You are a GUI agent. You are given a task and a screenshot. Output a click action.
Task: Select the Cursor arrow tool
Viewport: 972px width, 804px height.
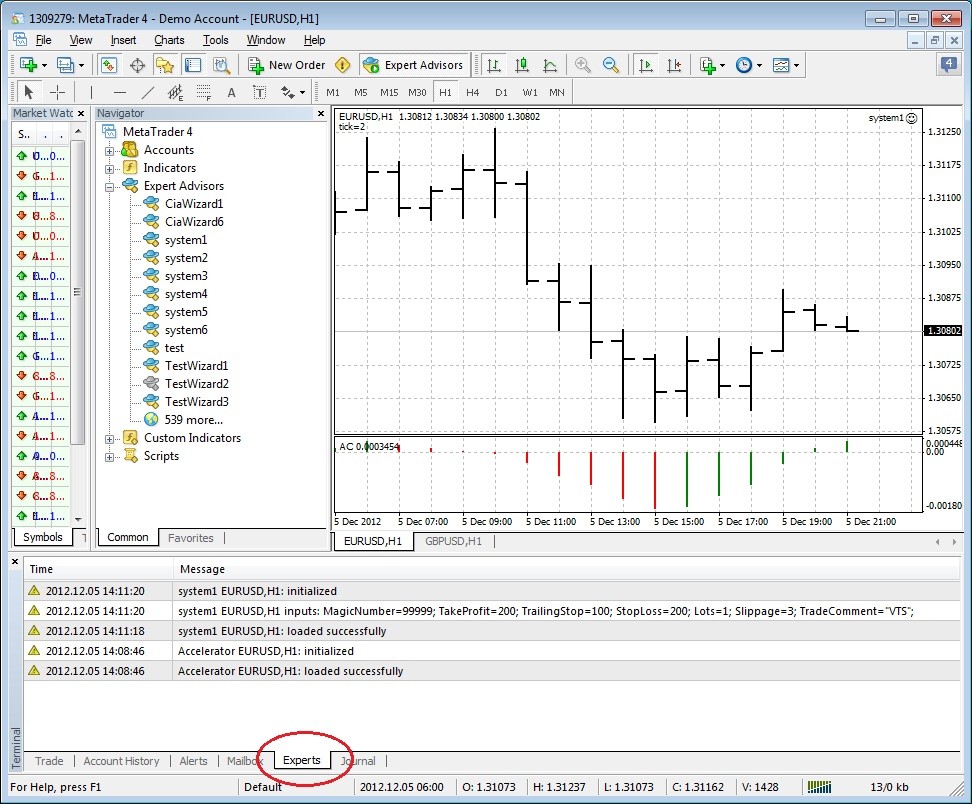click(28, 92)
